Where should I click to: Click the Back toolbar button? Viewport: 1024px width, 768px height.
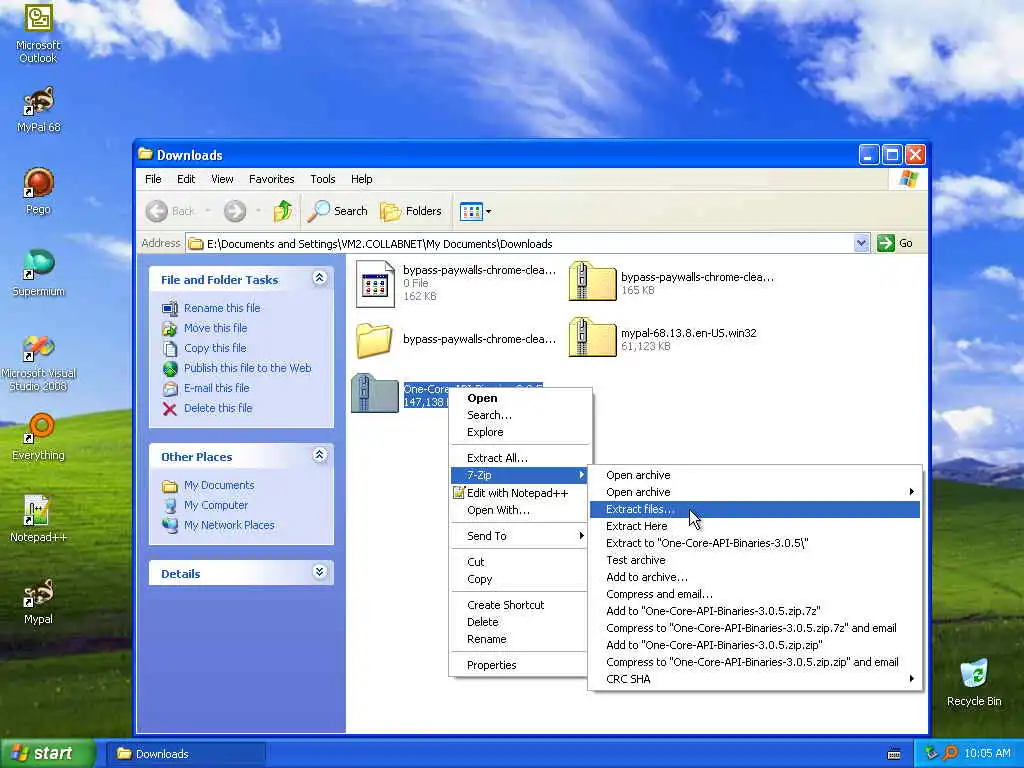pos(169,211)
